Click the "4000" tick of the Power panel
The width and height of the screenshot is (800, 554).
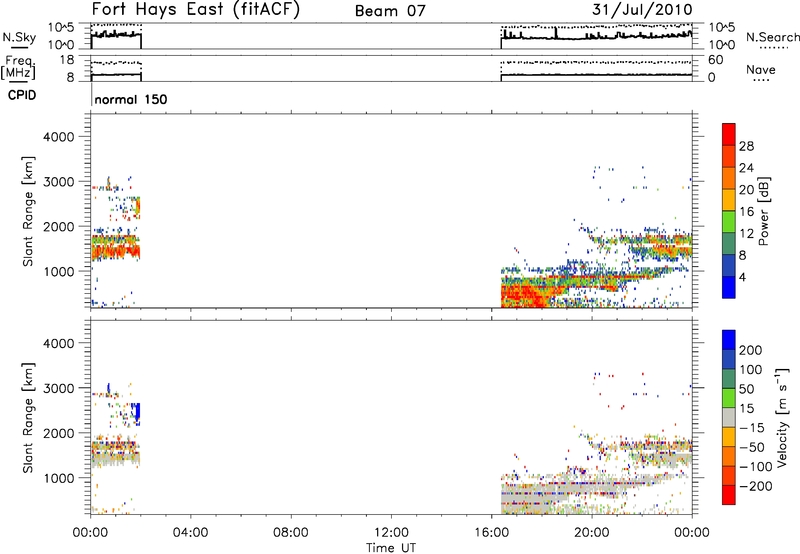coord(58,137)
